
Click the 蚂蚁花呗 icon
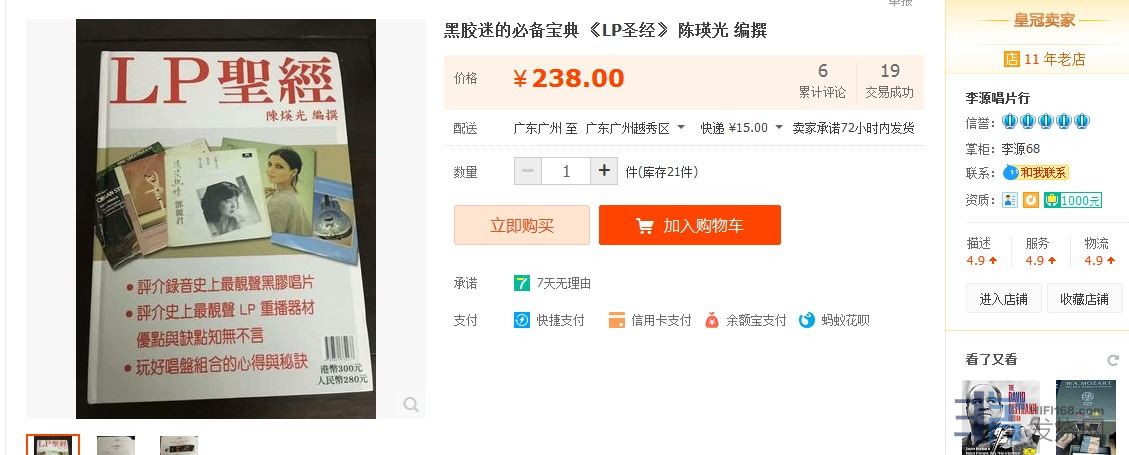pyautogui.click(x=806, y=320)
